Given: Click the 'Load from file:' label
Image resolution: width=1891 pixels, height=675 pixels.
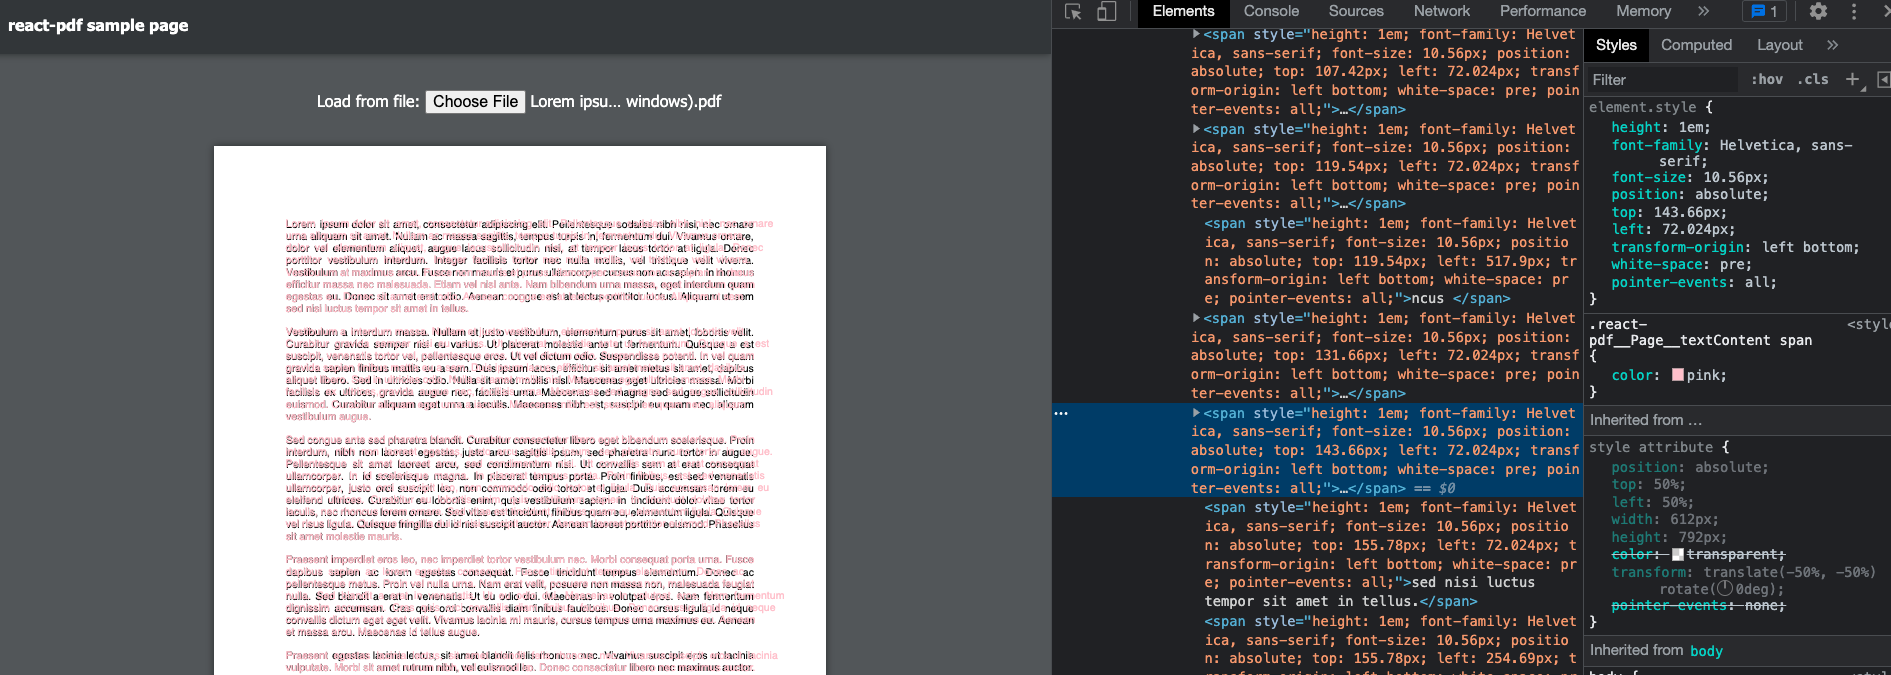Looking at the screenshot, I should tap(368, 102).
